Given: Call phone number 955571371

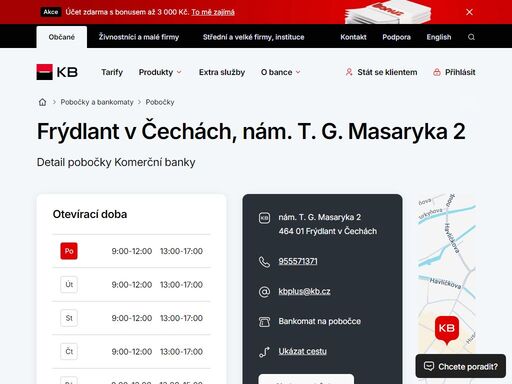Looking at the screenshot, I should [298, 261].
